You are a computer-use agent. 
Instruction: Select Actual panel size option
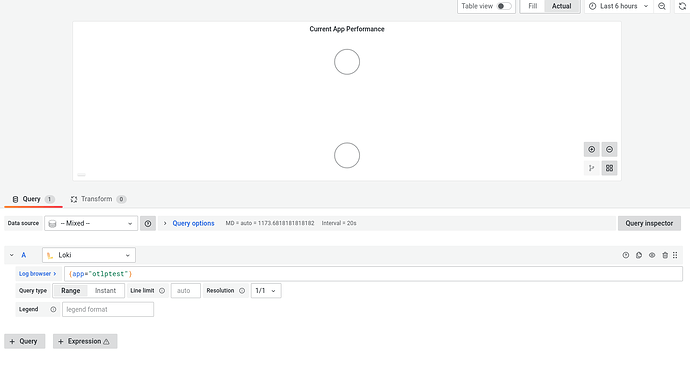coord(562,6)
